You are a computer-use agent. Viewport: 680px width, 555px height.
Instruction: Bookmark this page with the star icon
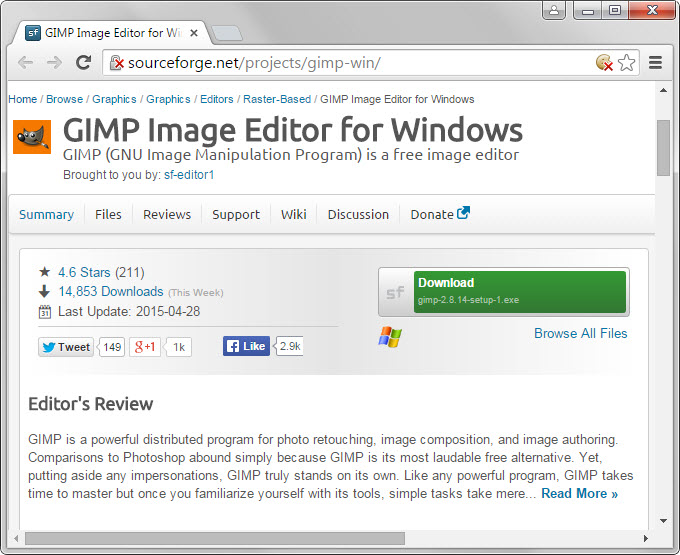click(x=627, y=63)
